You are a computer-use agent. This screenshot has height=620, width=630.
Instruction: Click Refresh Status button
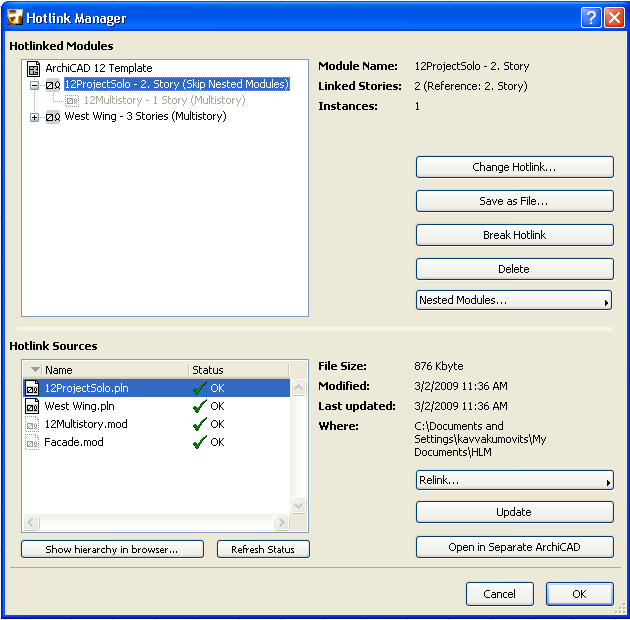click(263, 549)
